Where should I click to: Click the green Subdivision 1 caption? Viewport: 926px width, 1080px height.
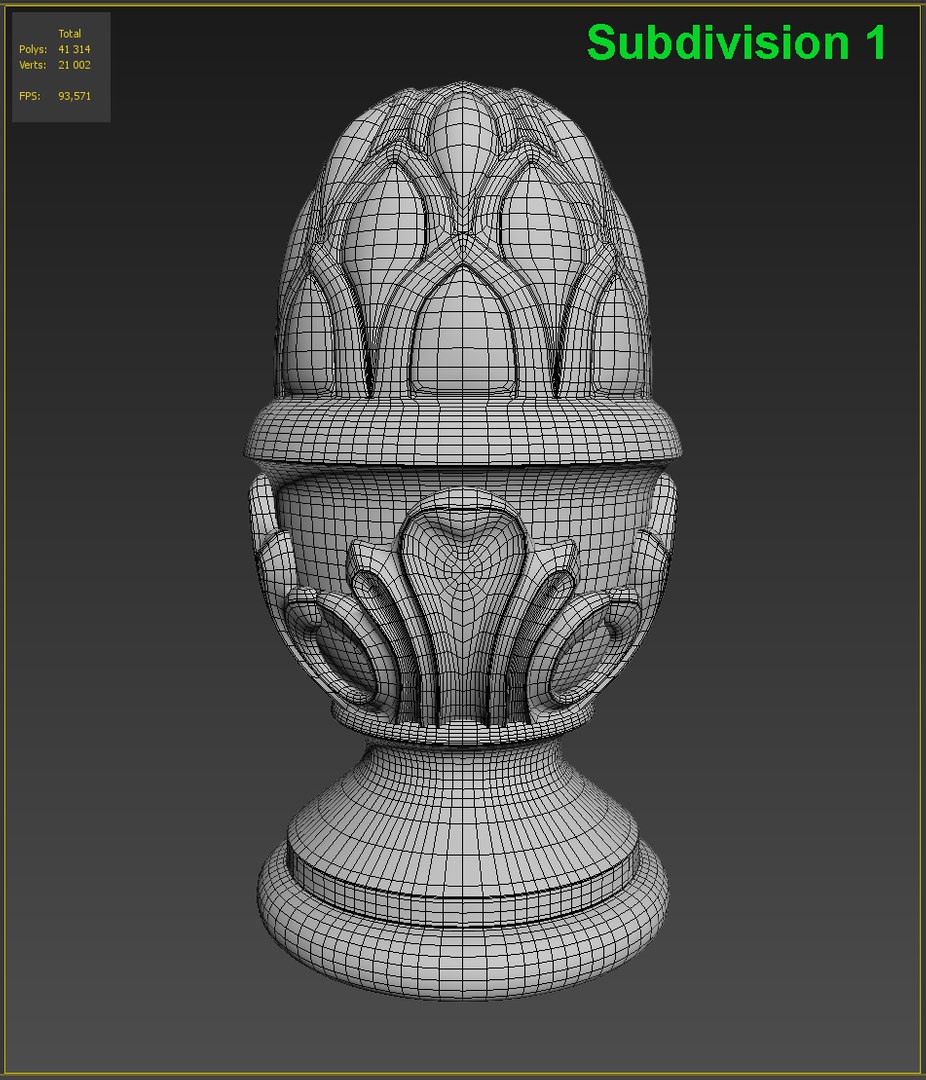pyautogui.click(x=737, y=42)
